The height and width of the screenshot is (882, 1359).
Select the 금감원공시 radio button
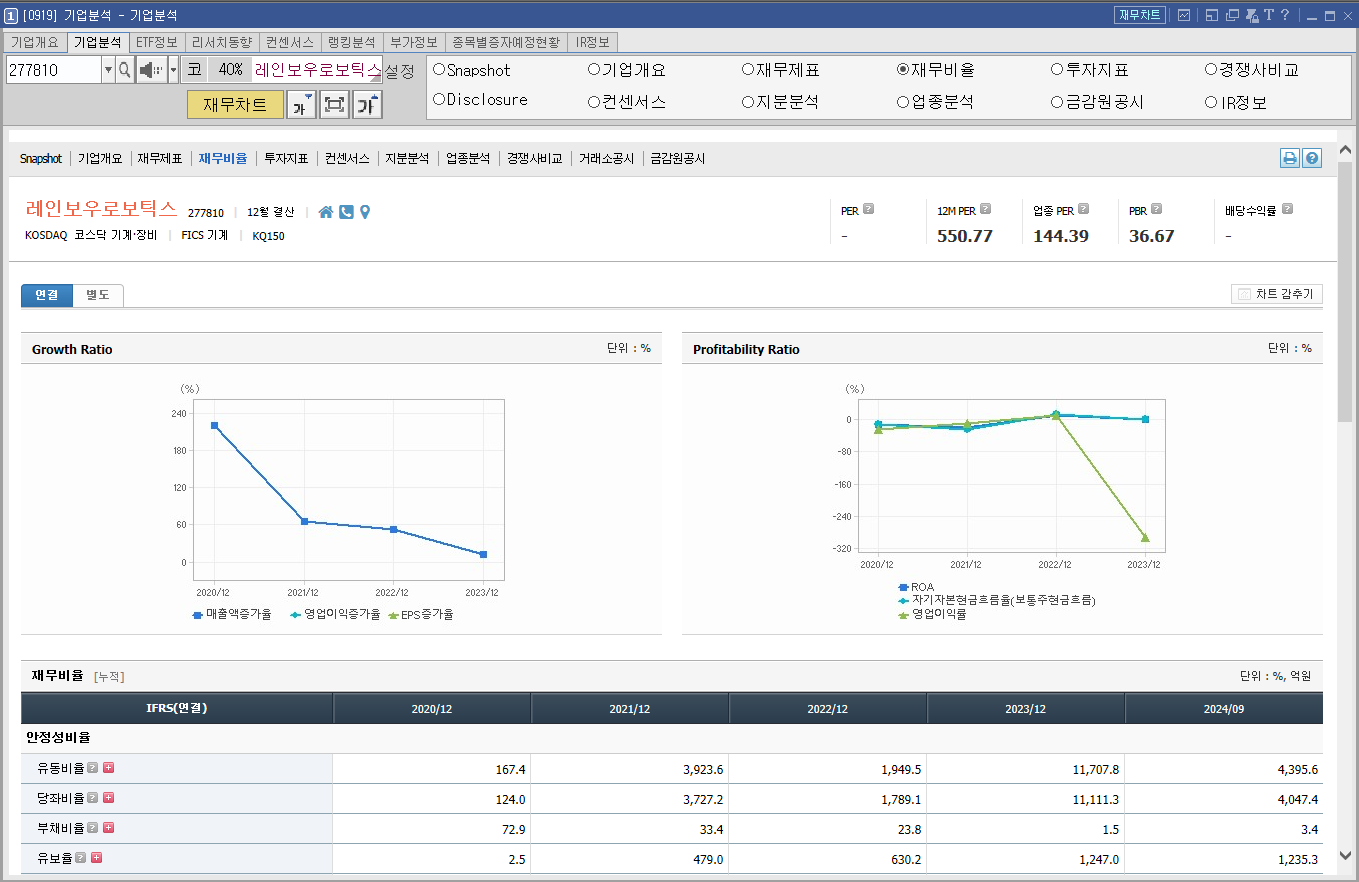click(x=1057, y=102)
